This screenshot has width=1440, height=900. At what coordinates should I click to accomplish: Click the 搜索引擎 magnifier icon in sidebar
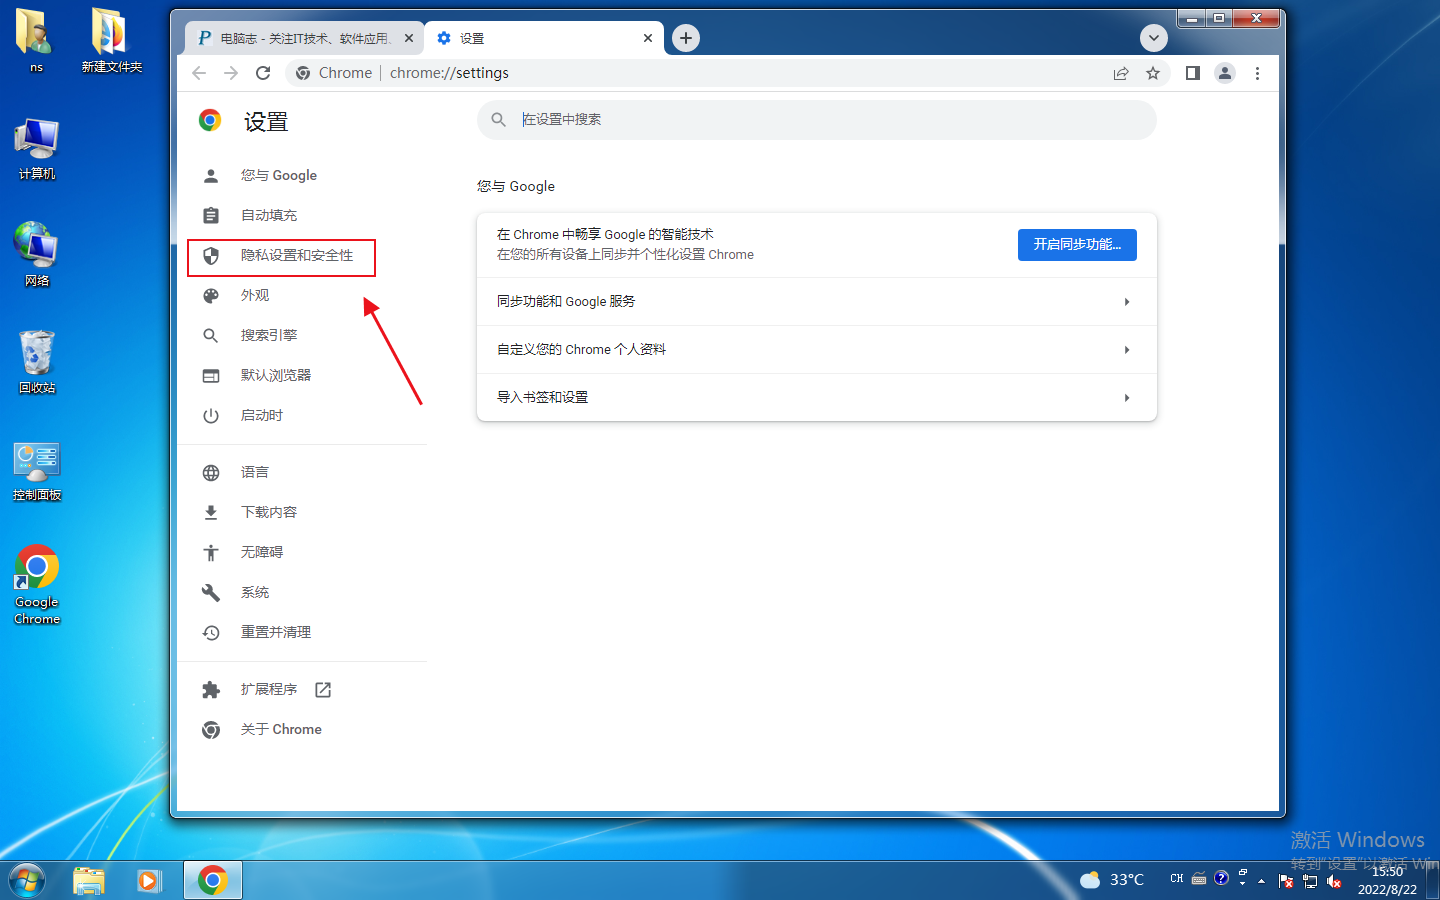[x=211, y=336]
